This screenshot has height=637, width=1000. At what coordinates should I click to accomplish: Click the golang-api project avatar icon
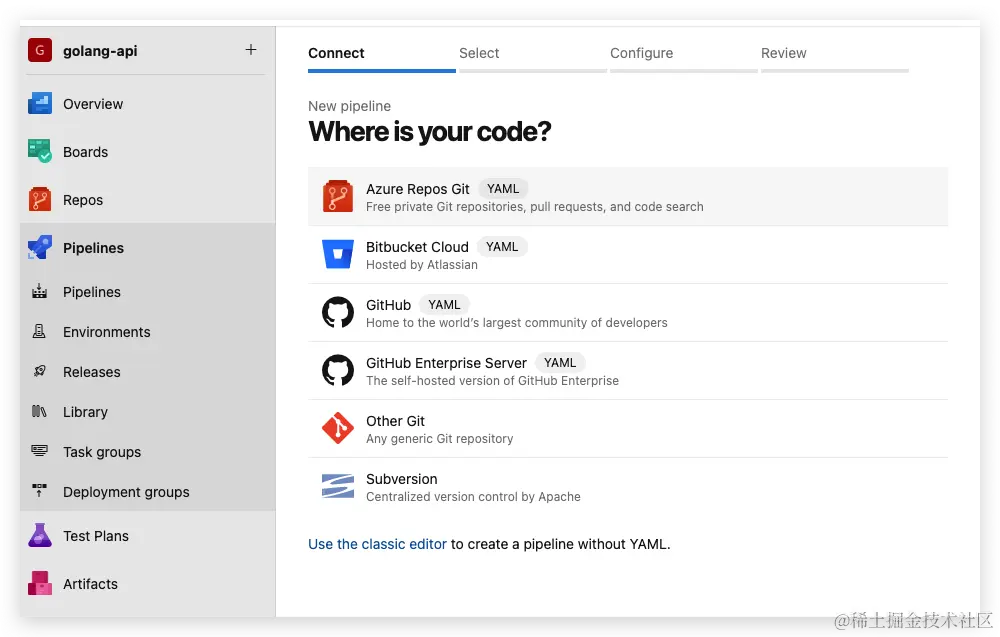click(40, 50)
